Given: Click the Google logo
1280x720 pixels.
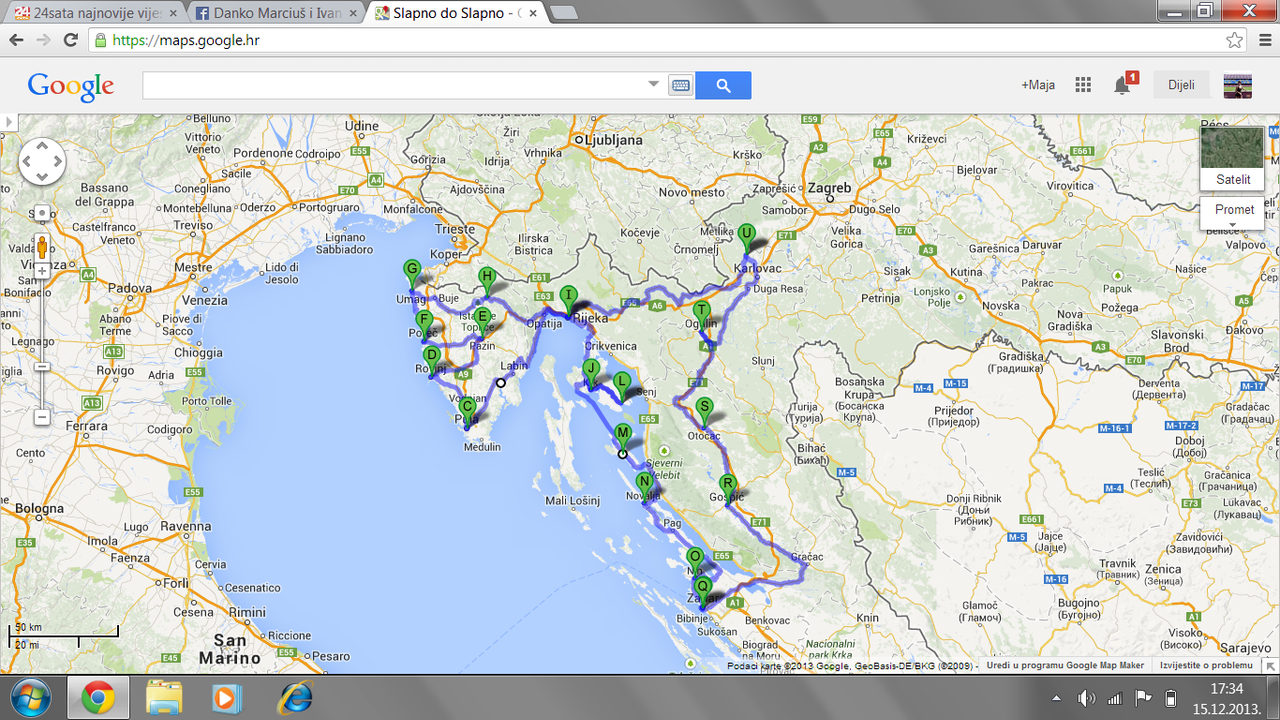Looking at the screenshot, I should point(71,86).
